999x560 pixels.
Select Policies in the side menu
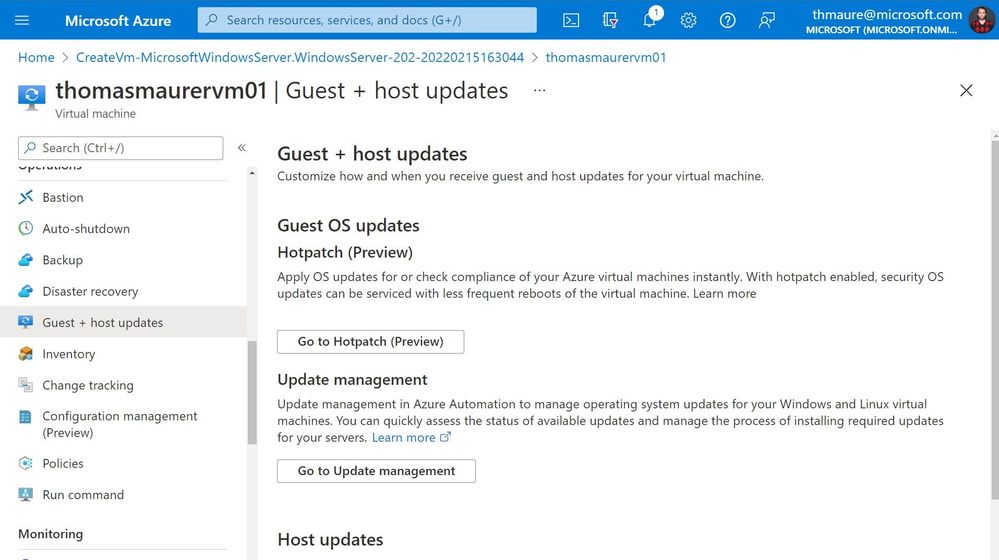[x=63, y=464]
